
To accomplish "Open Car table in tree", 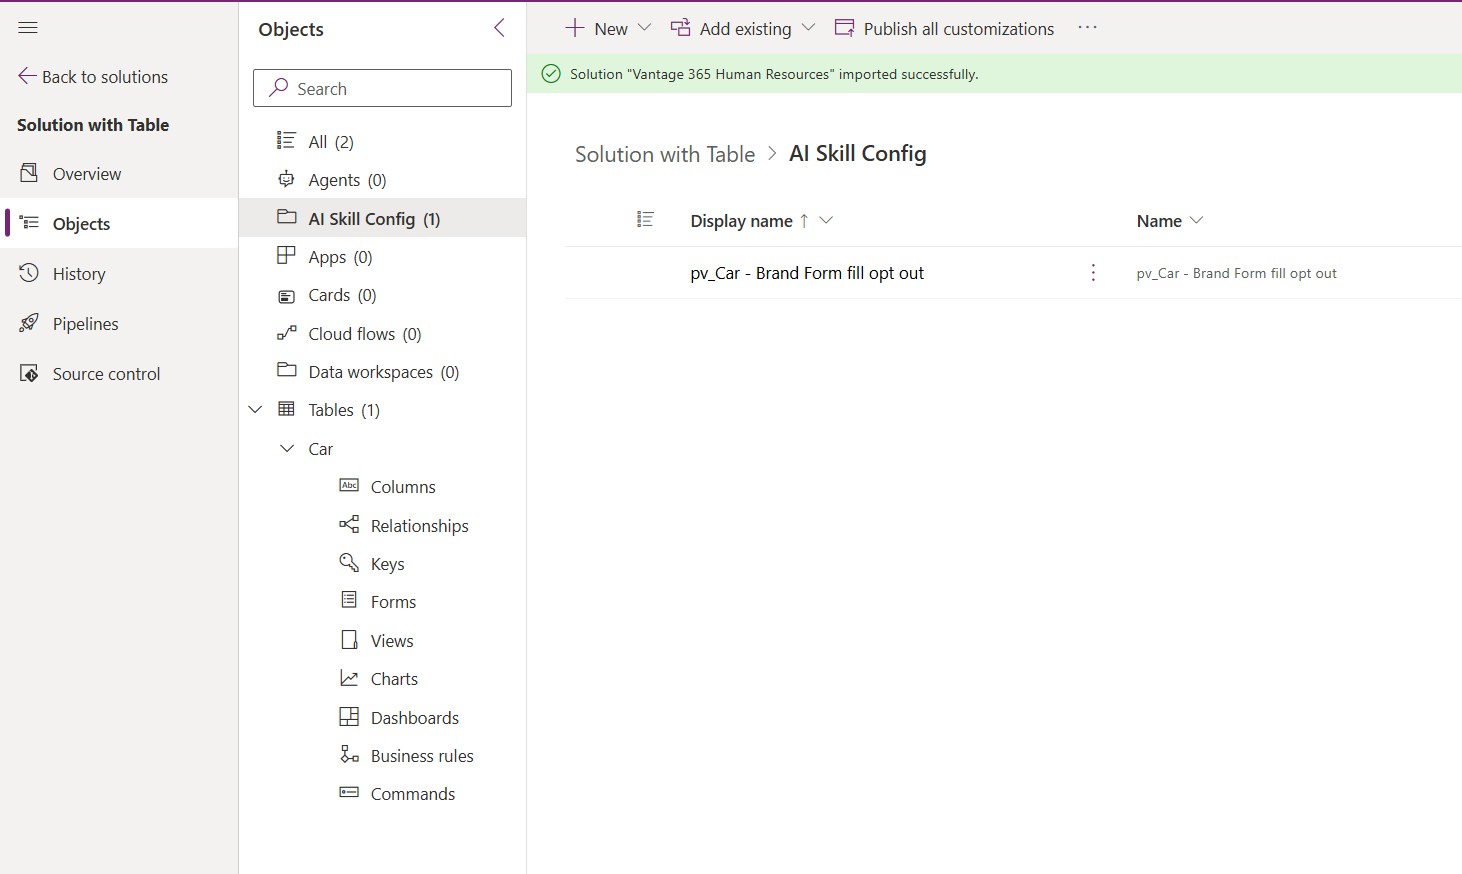I will [320, 449].
